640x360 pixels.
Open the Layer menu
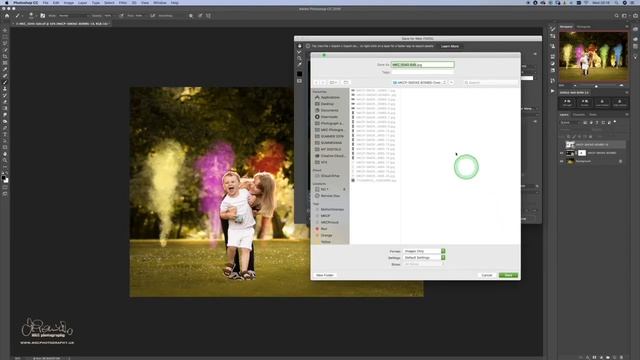82,3
